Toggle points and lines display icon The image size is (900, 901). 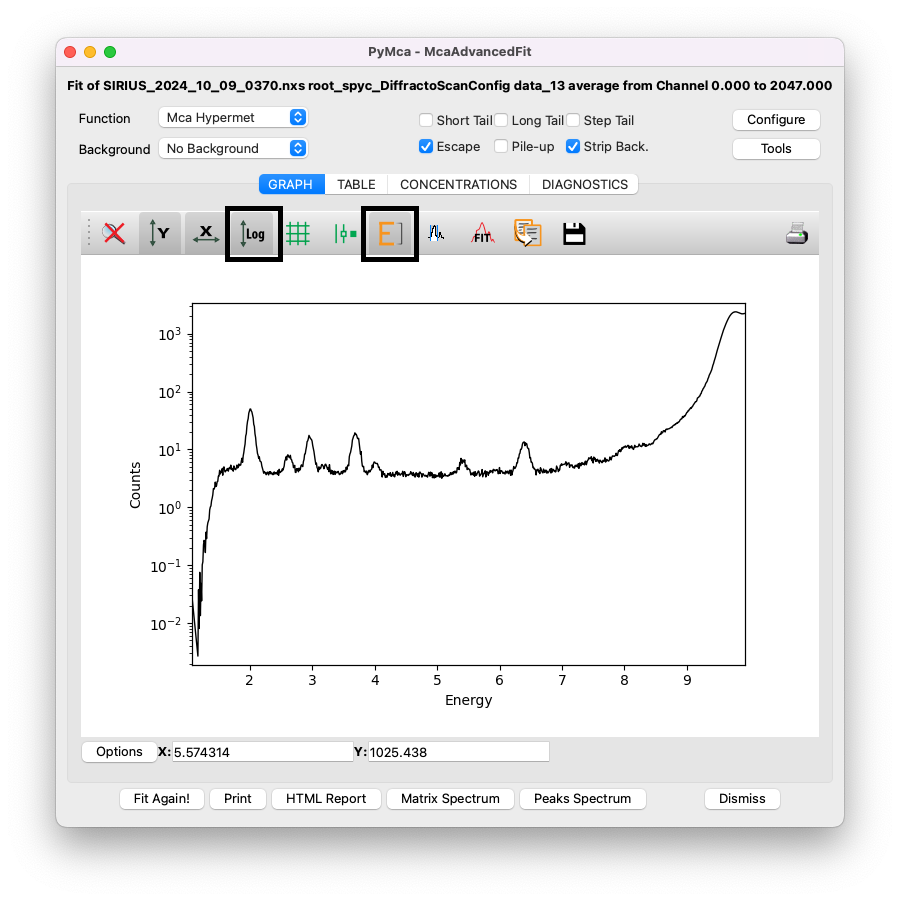345,233
